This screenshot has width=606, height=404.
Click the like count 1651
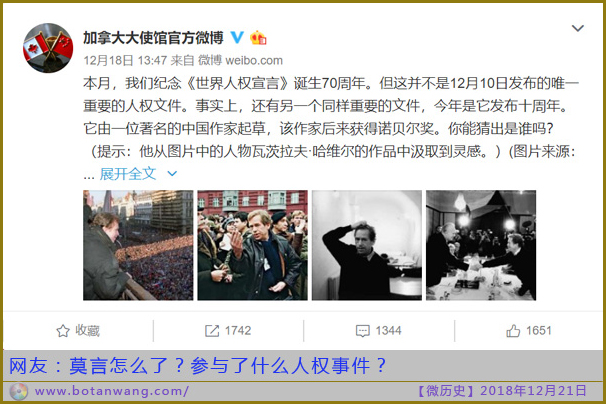(538, 331)
